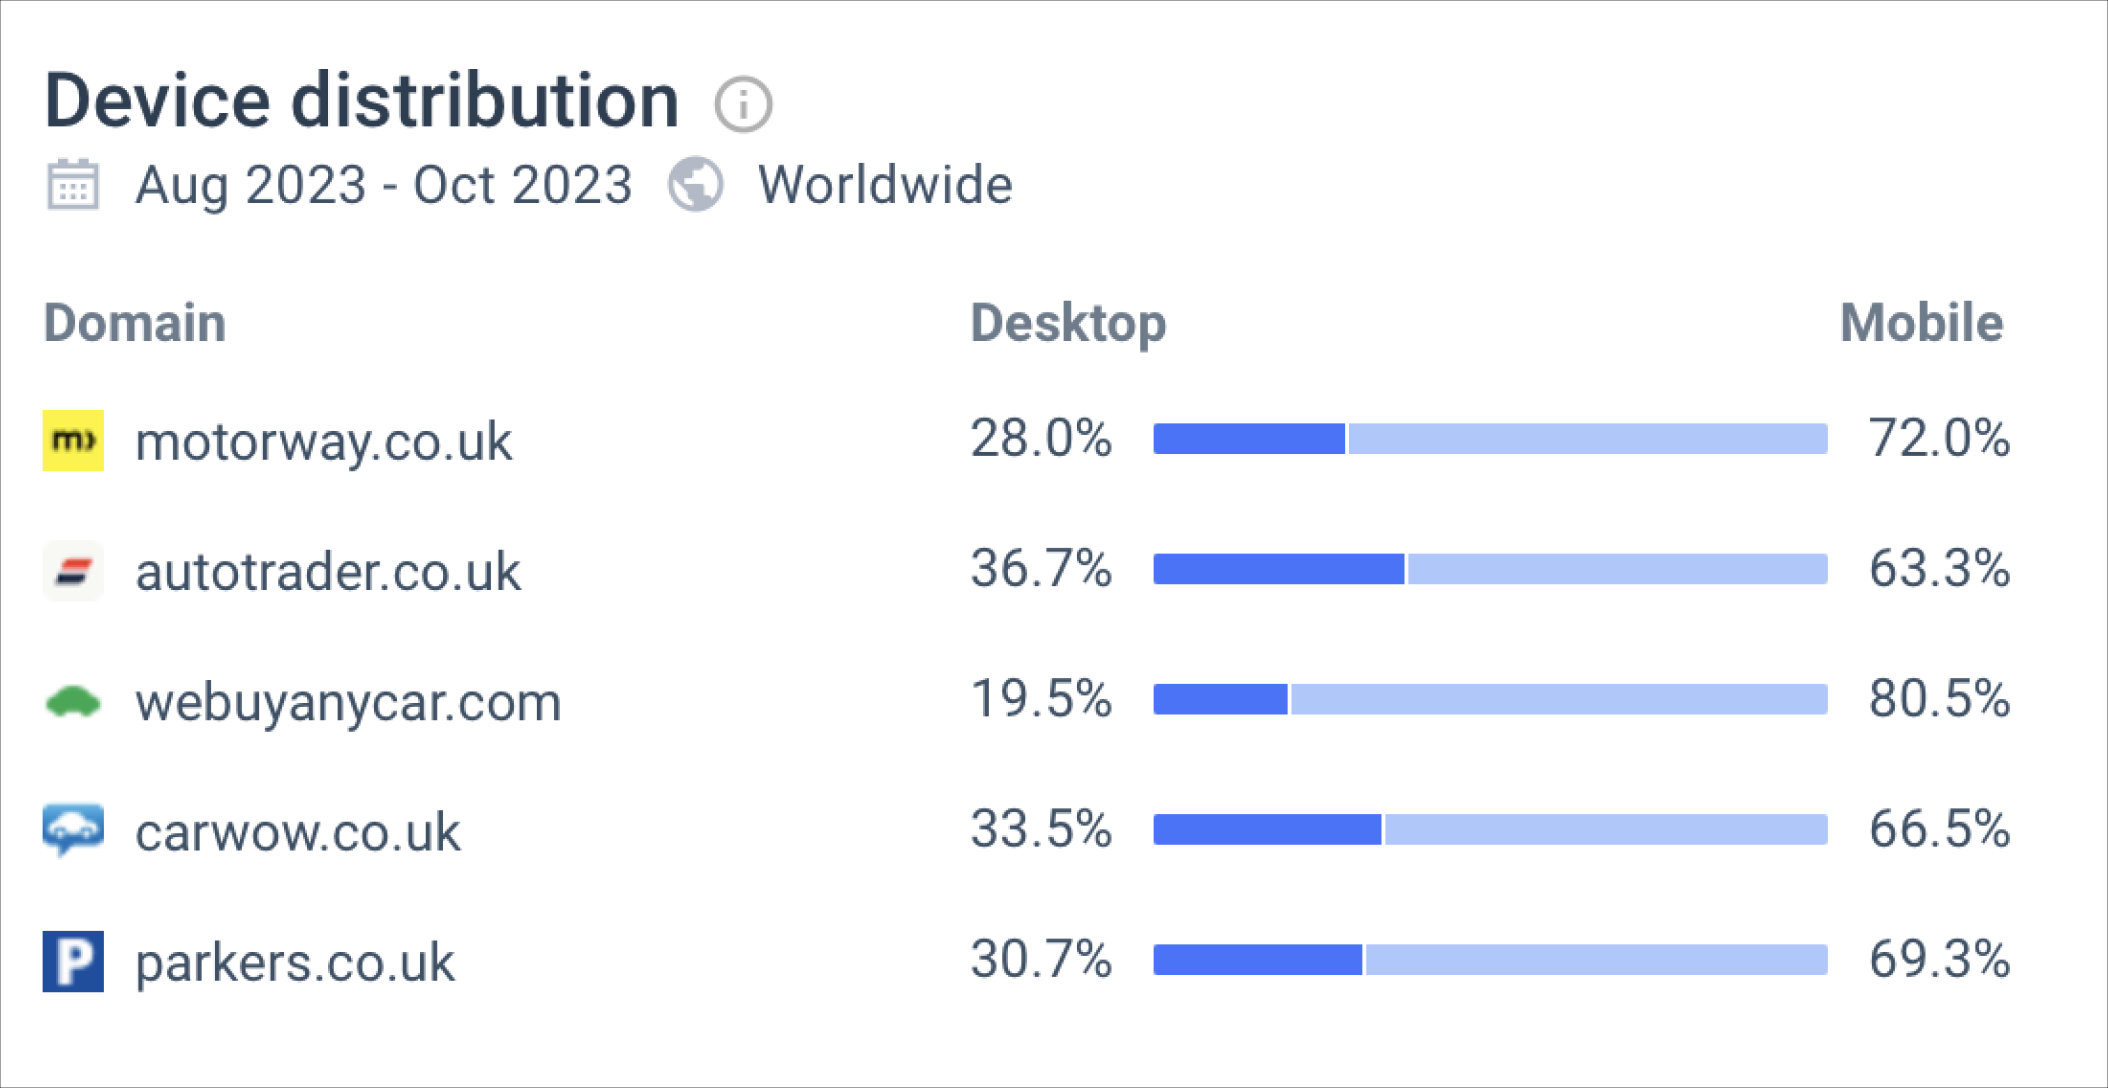The height and width of the screenshot is (1088, 2108).
Task: Click the Domain column header
Action: (135, 323)
